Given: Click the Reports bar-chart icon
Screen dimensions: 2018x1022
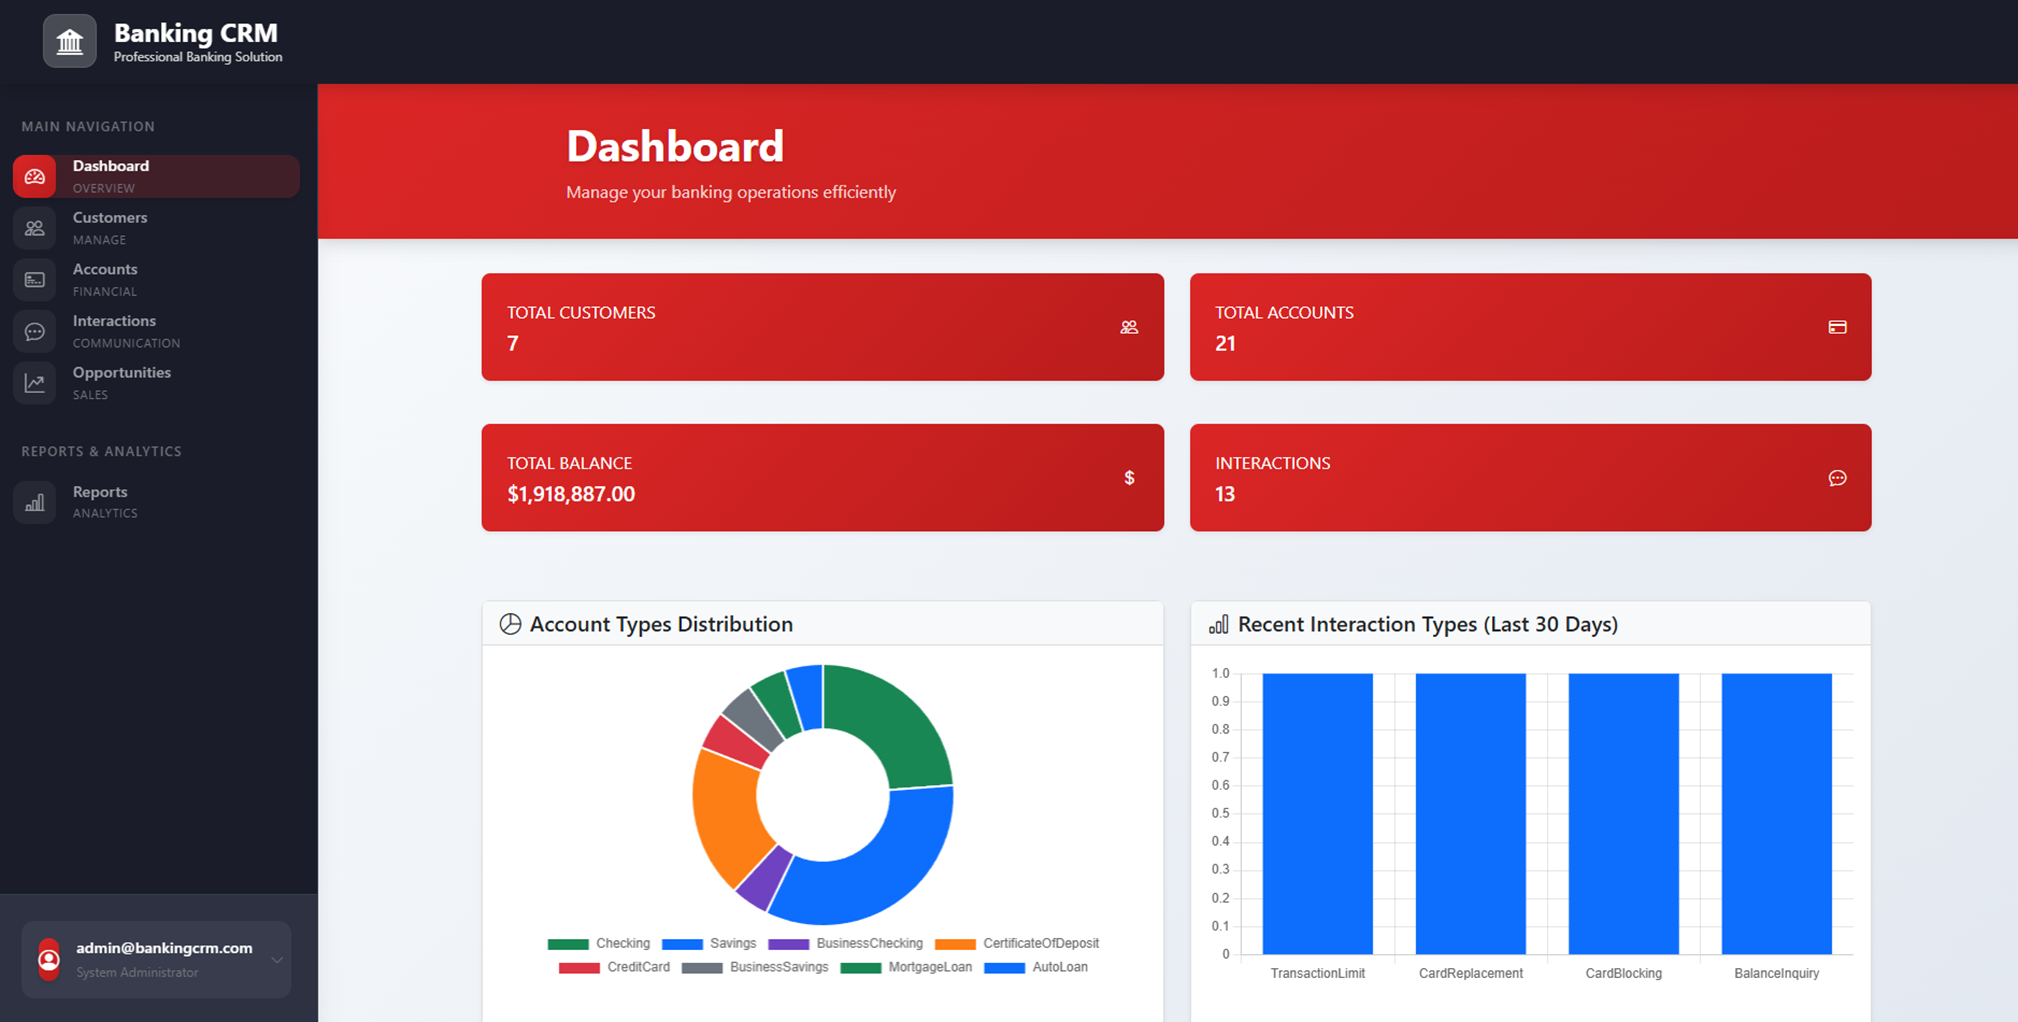Looking at the screenshot, I should point(35,501).
